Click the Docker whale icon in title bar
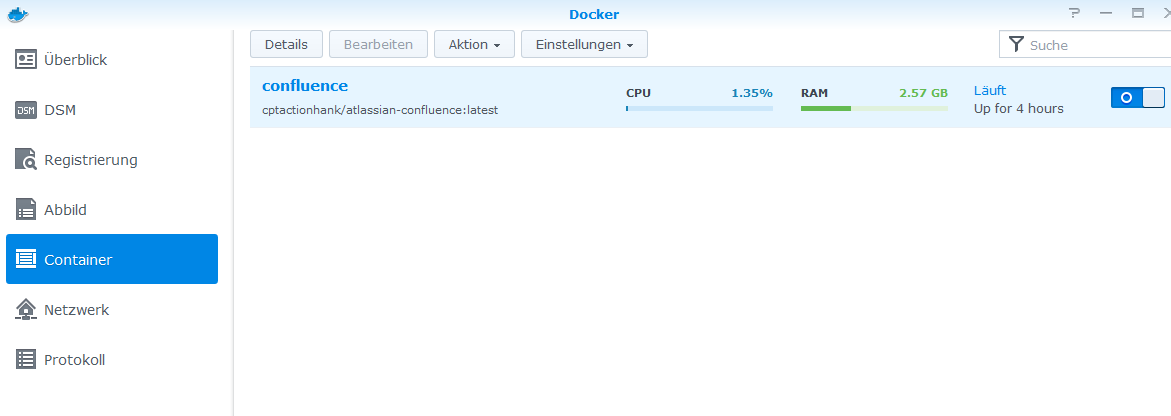Viewport: 1171px width, 416px height. pyautogui.click(x=17, y=14)
